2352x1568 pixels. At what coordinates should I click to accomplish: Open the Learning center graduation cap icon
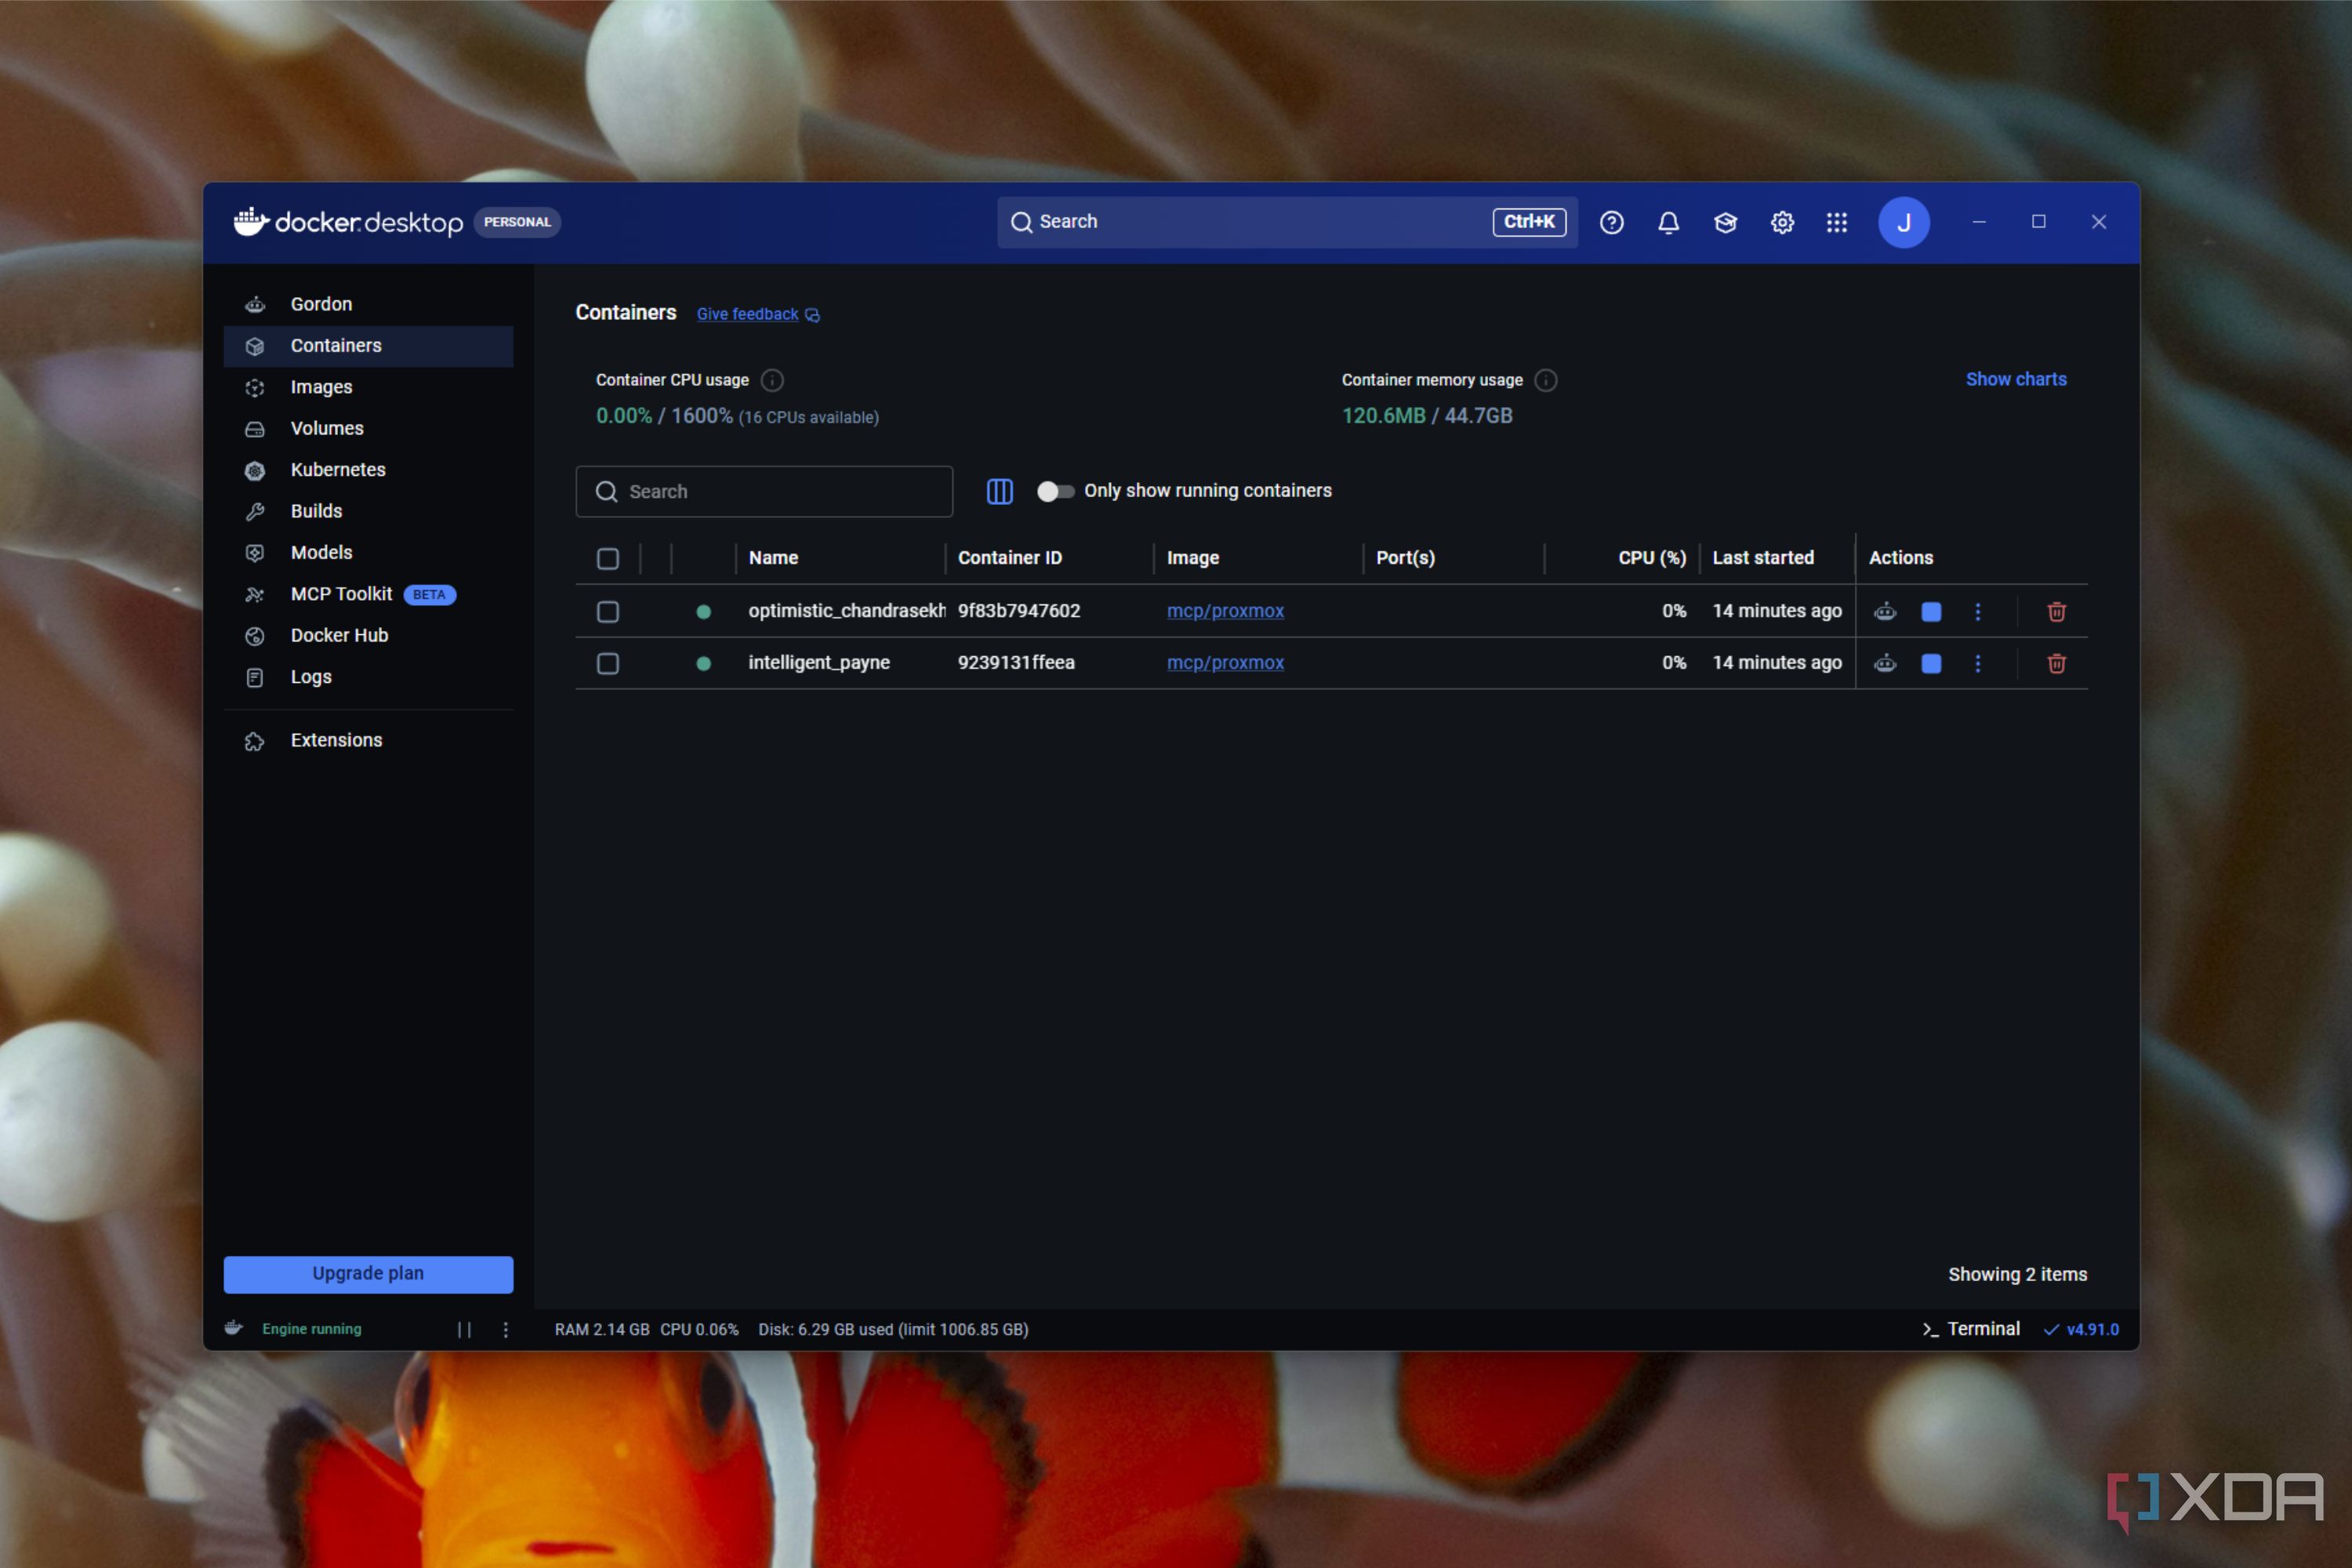[x=1725, y=222]
